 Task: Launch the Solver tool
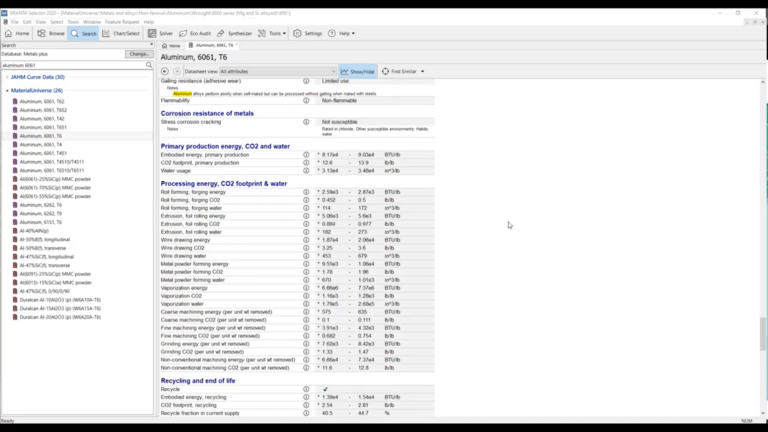click(x=161, y=33)
